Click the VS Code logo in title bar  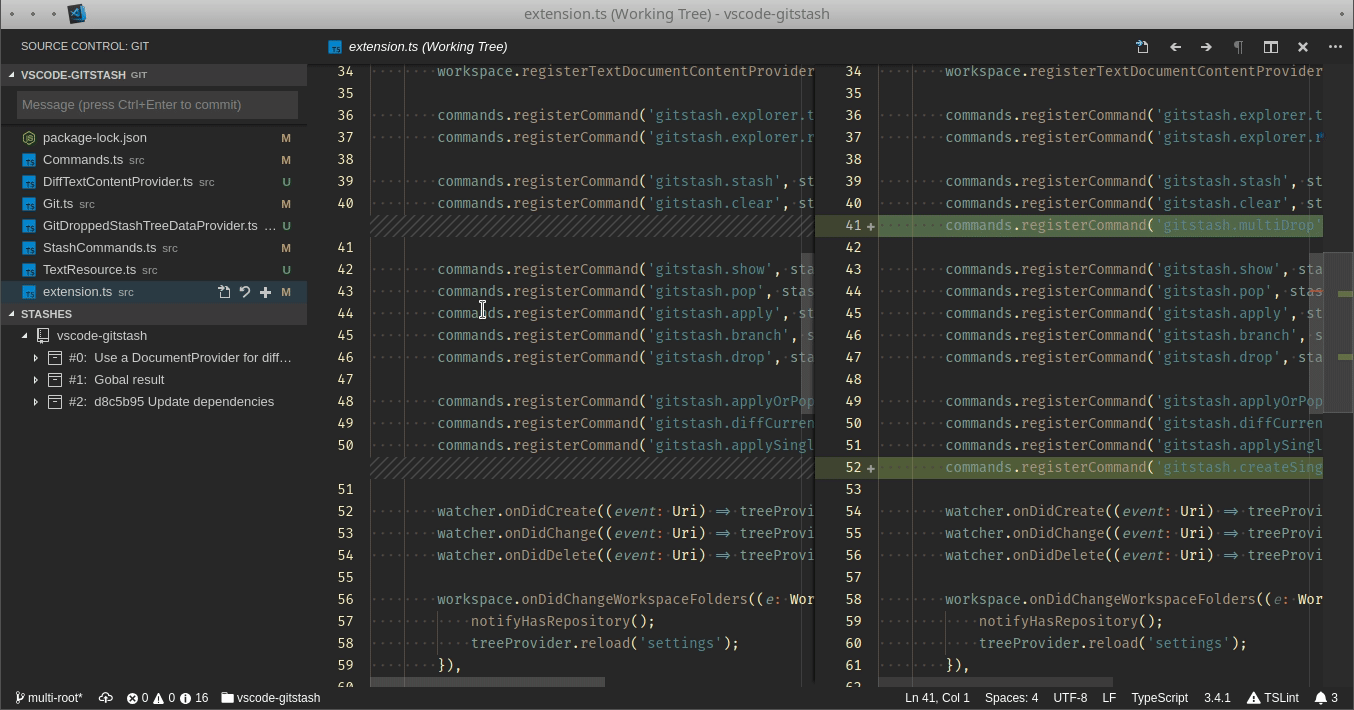[77, 14]
